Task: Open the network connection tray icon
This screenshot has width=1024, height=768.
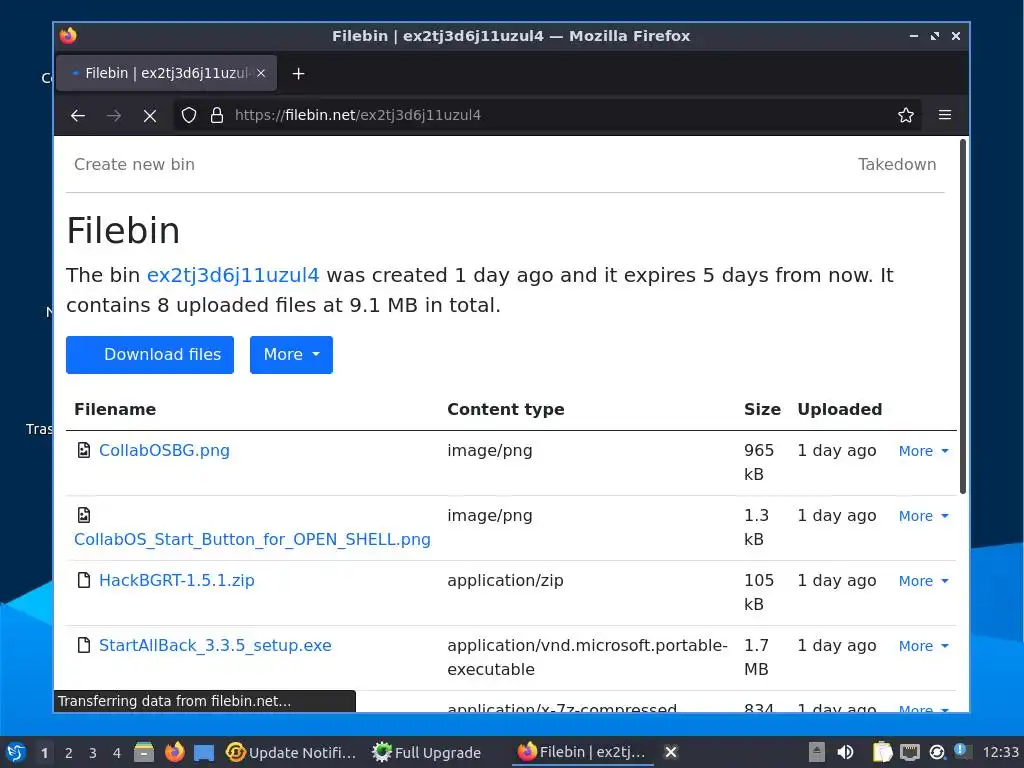Action: pyautogui.click(x=910, y=753)
